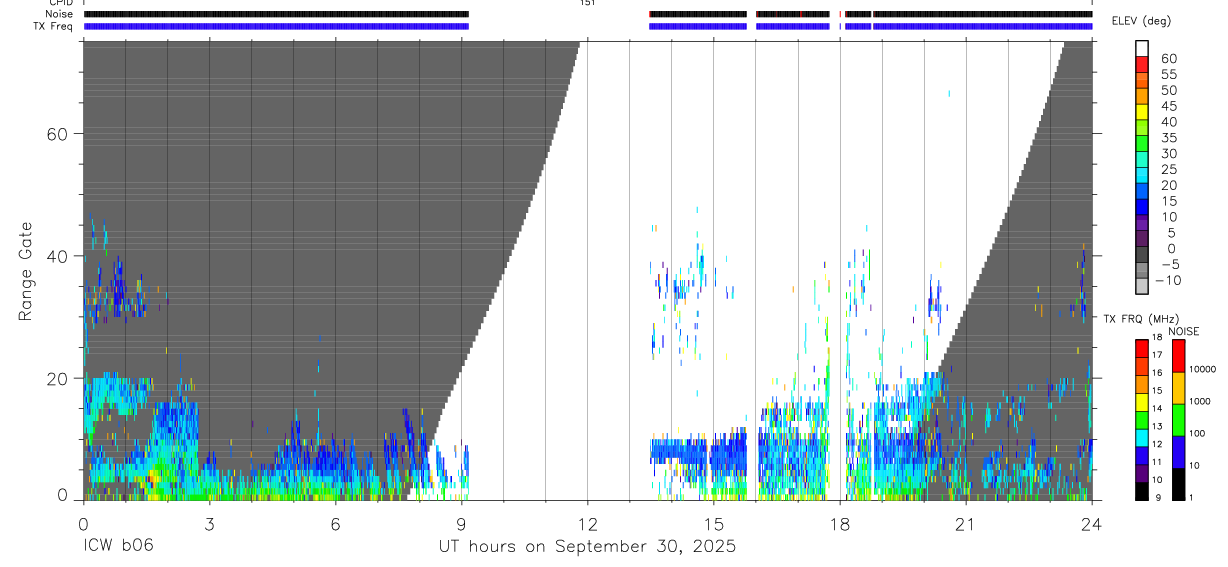Screen dimensions: 1228x567
Task: Click the '40' tick on Range Gate axis
Action: pos(57,256)
